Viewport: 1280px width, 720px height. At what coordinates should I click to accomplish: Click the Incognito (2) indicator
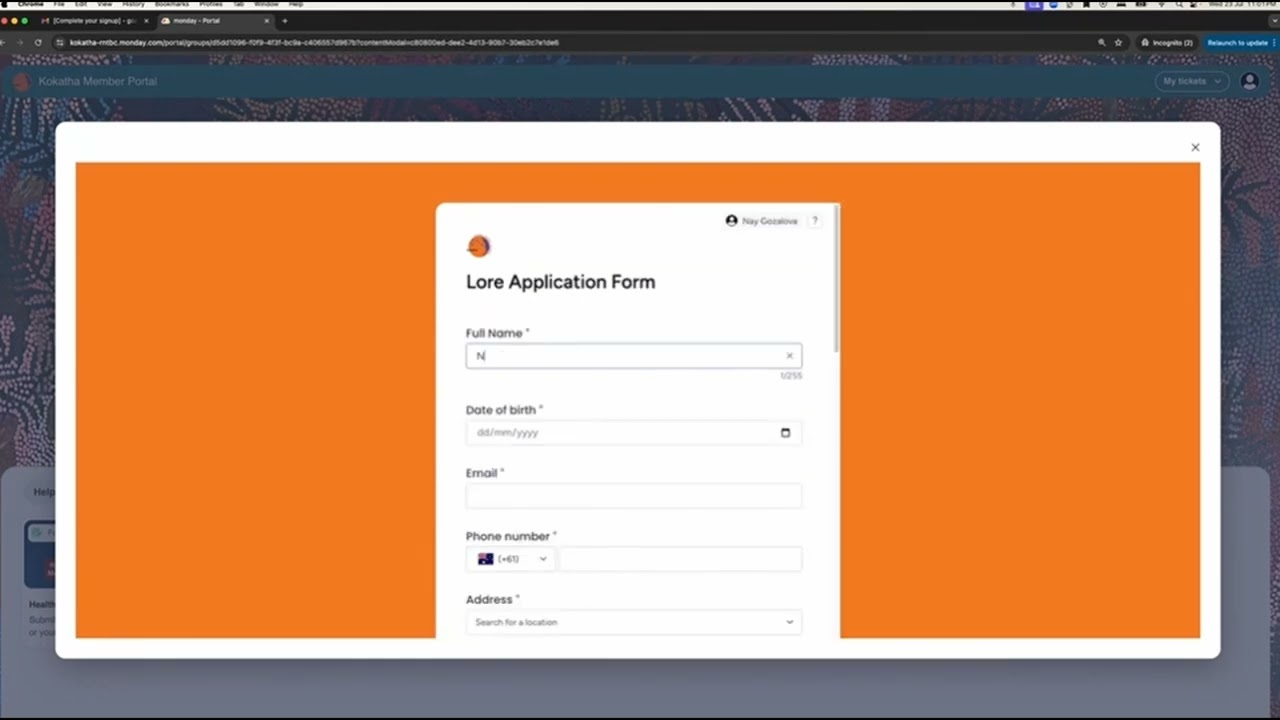1167,42
